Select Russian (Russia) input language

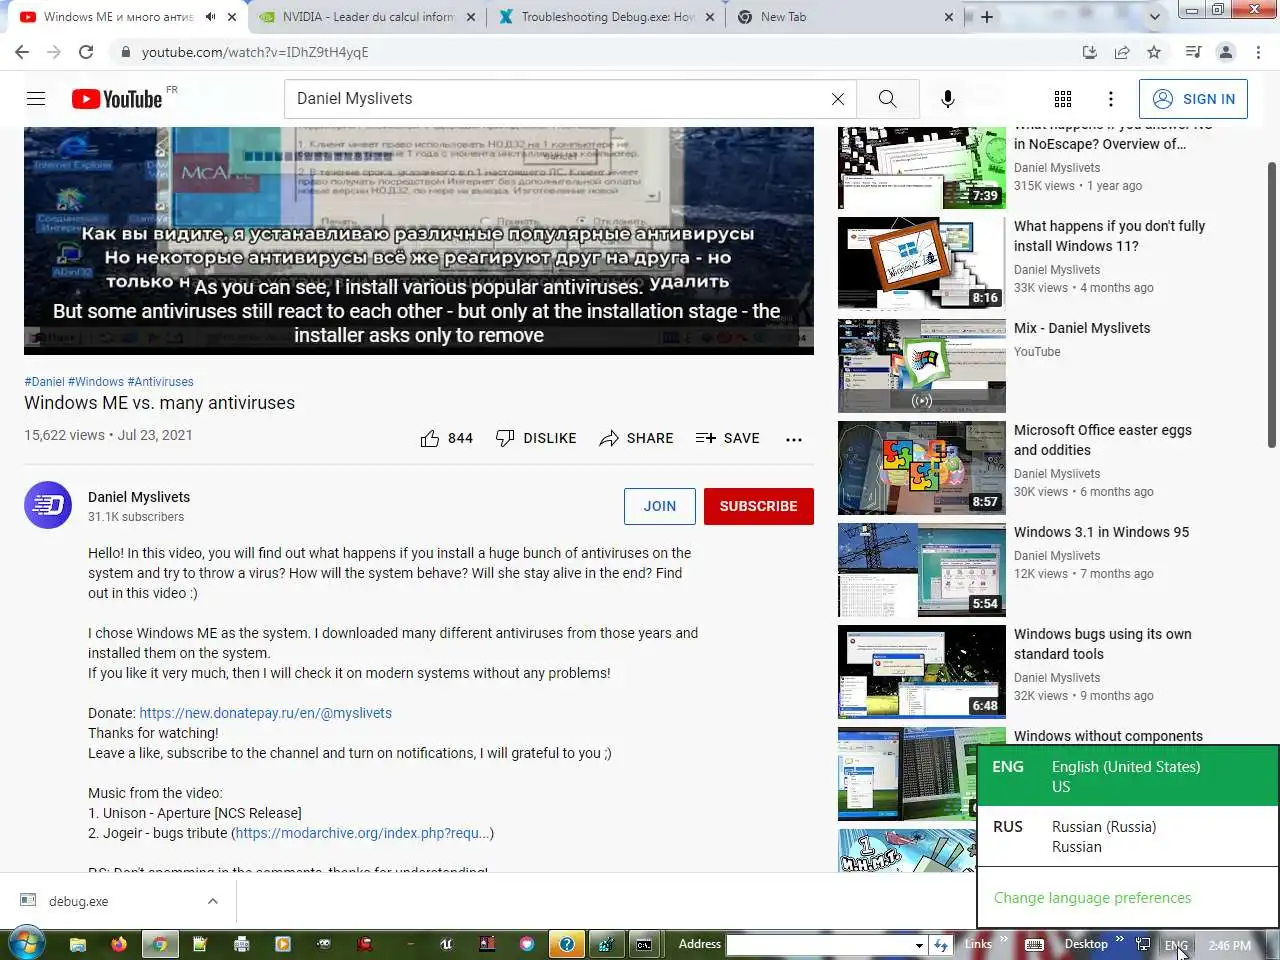coord(1128,836)
